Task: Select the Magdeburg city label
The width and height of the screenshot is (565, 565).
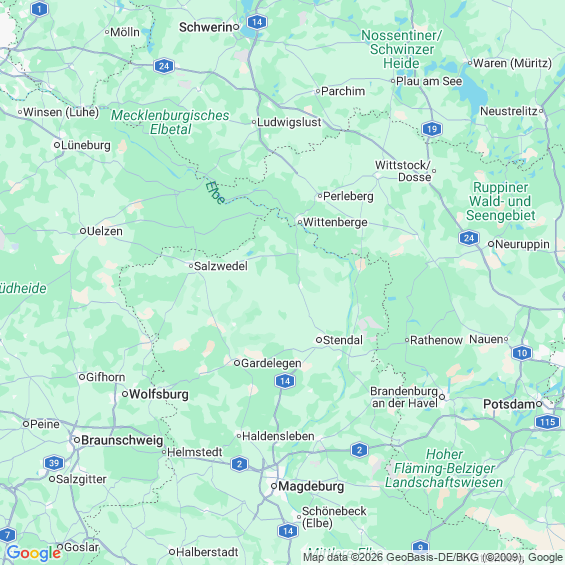Action: 311,486
